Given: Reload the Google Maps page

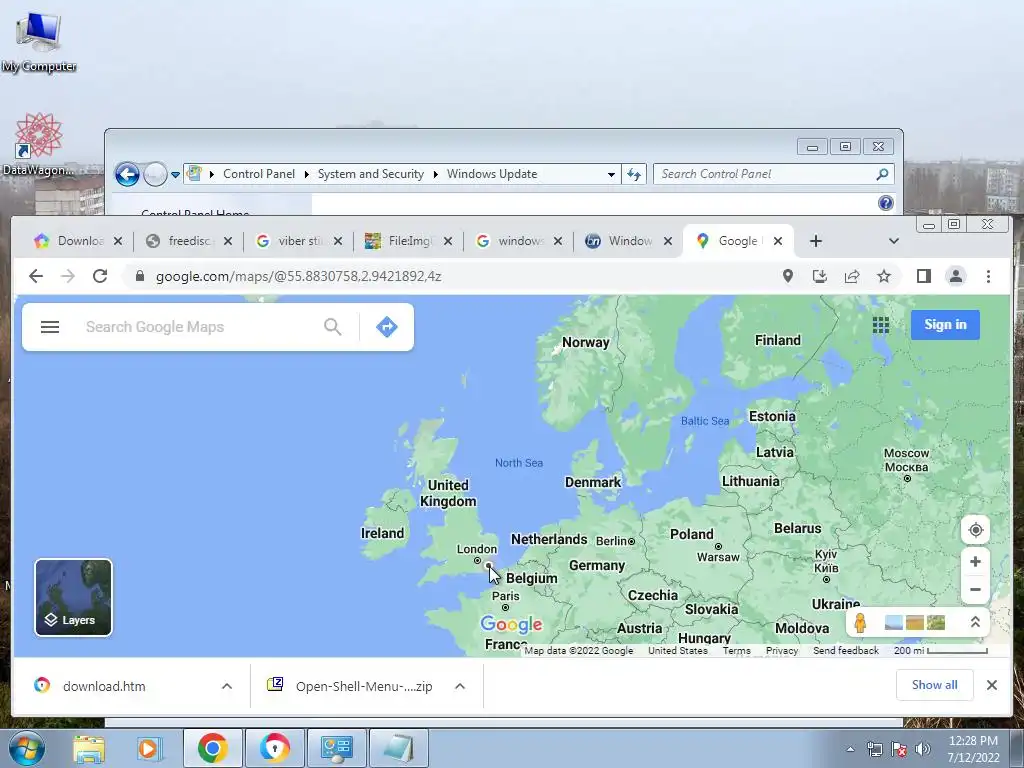Looking at the screenshot, I should (x=100, y=276).
